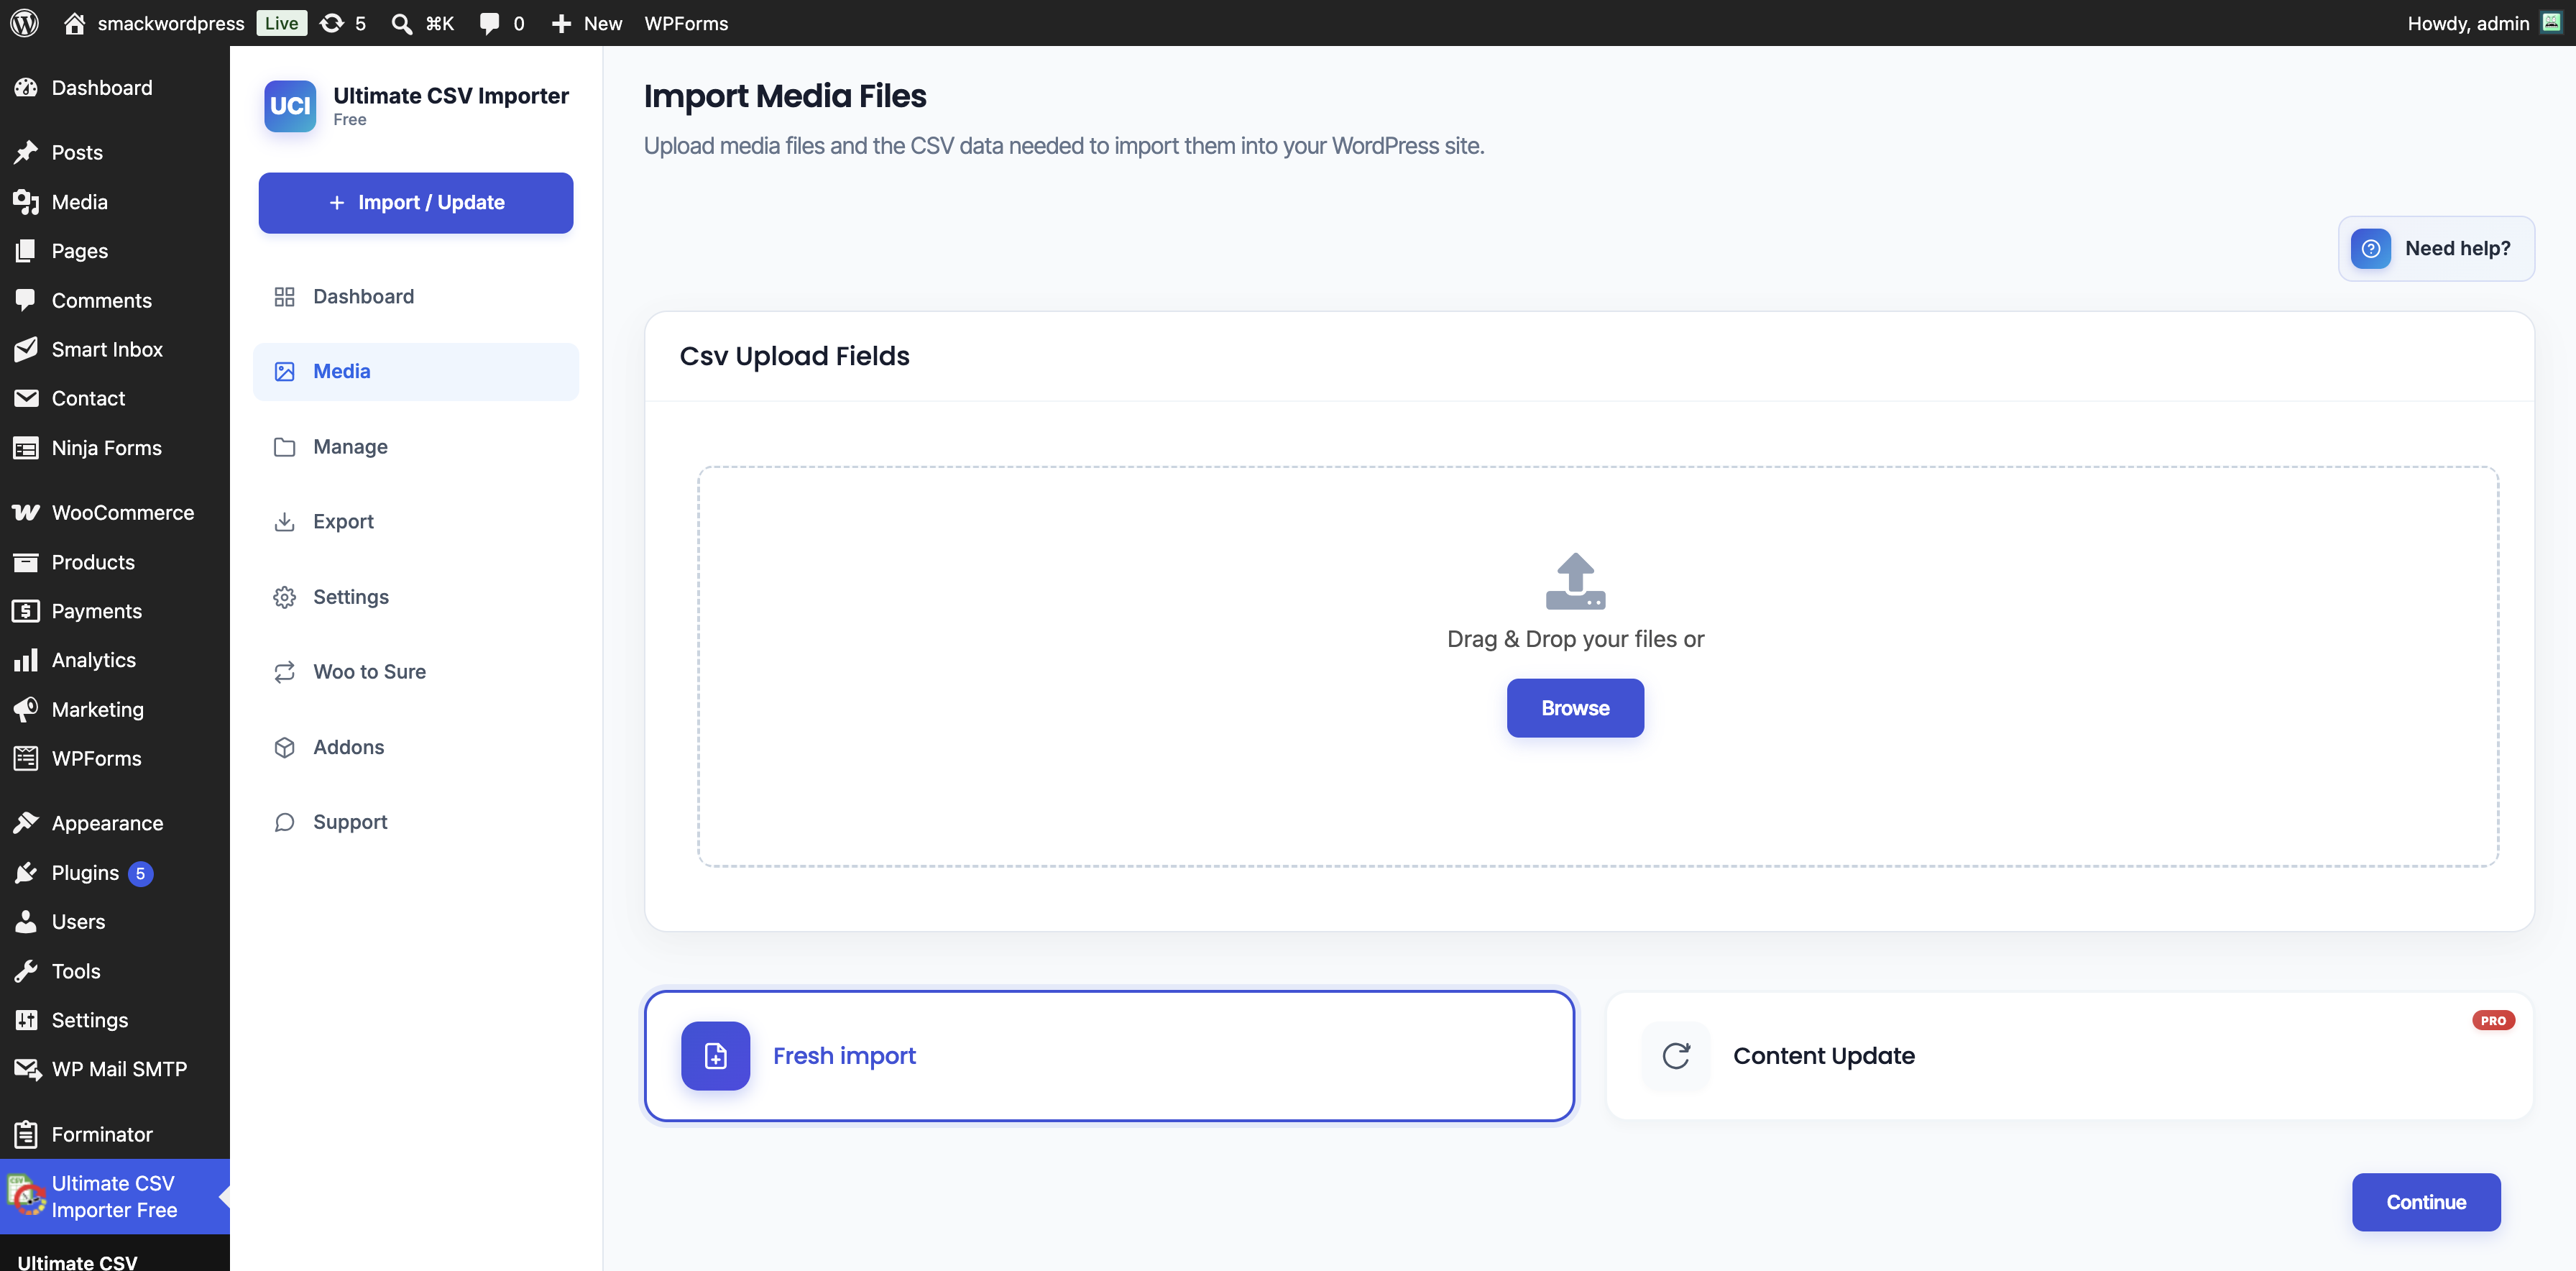Click the upload tray icon in drop zone
Viewport: 2576px width, 1271px height.
(x=1575, y=581)
